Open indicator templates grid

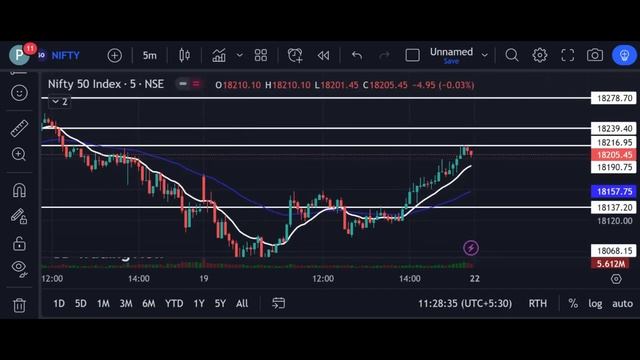click(260, 56)
